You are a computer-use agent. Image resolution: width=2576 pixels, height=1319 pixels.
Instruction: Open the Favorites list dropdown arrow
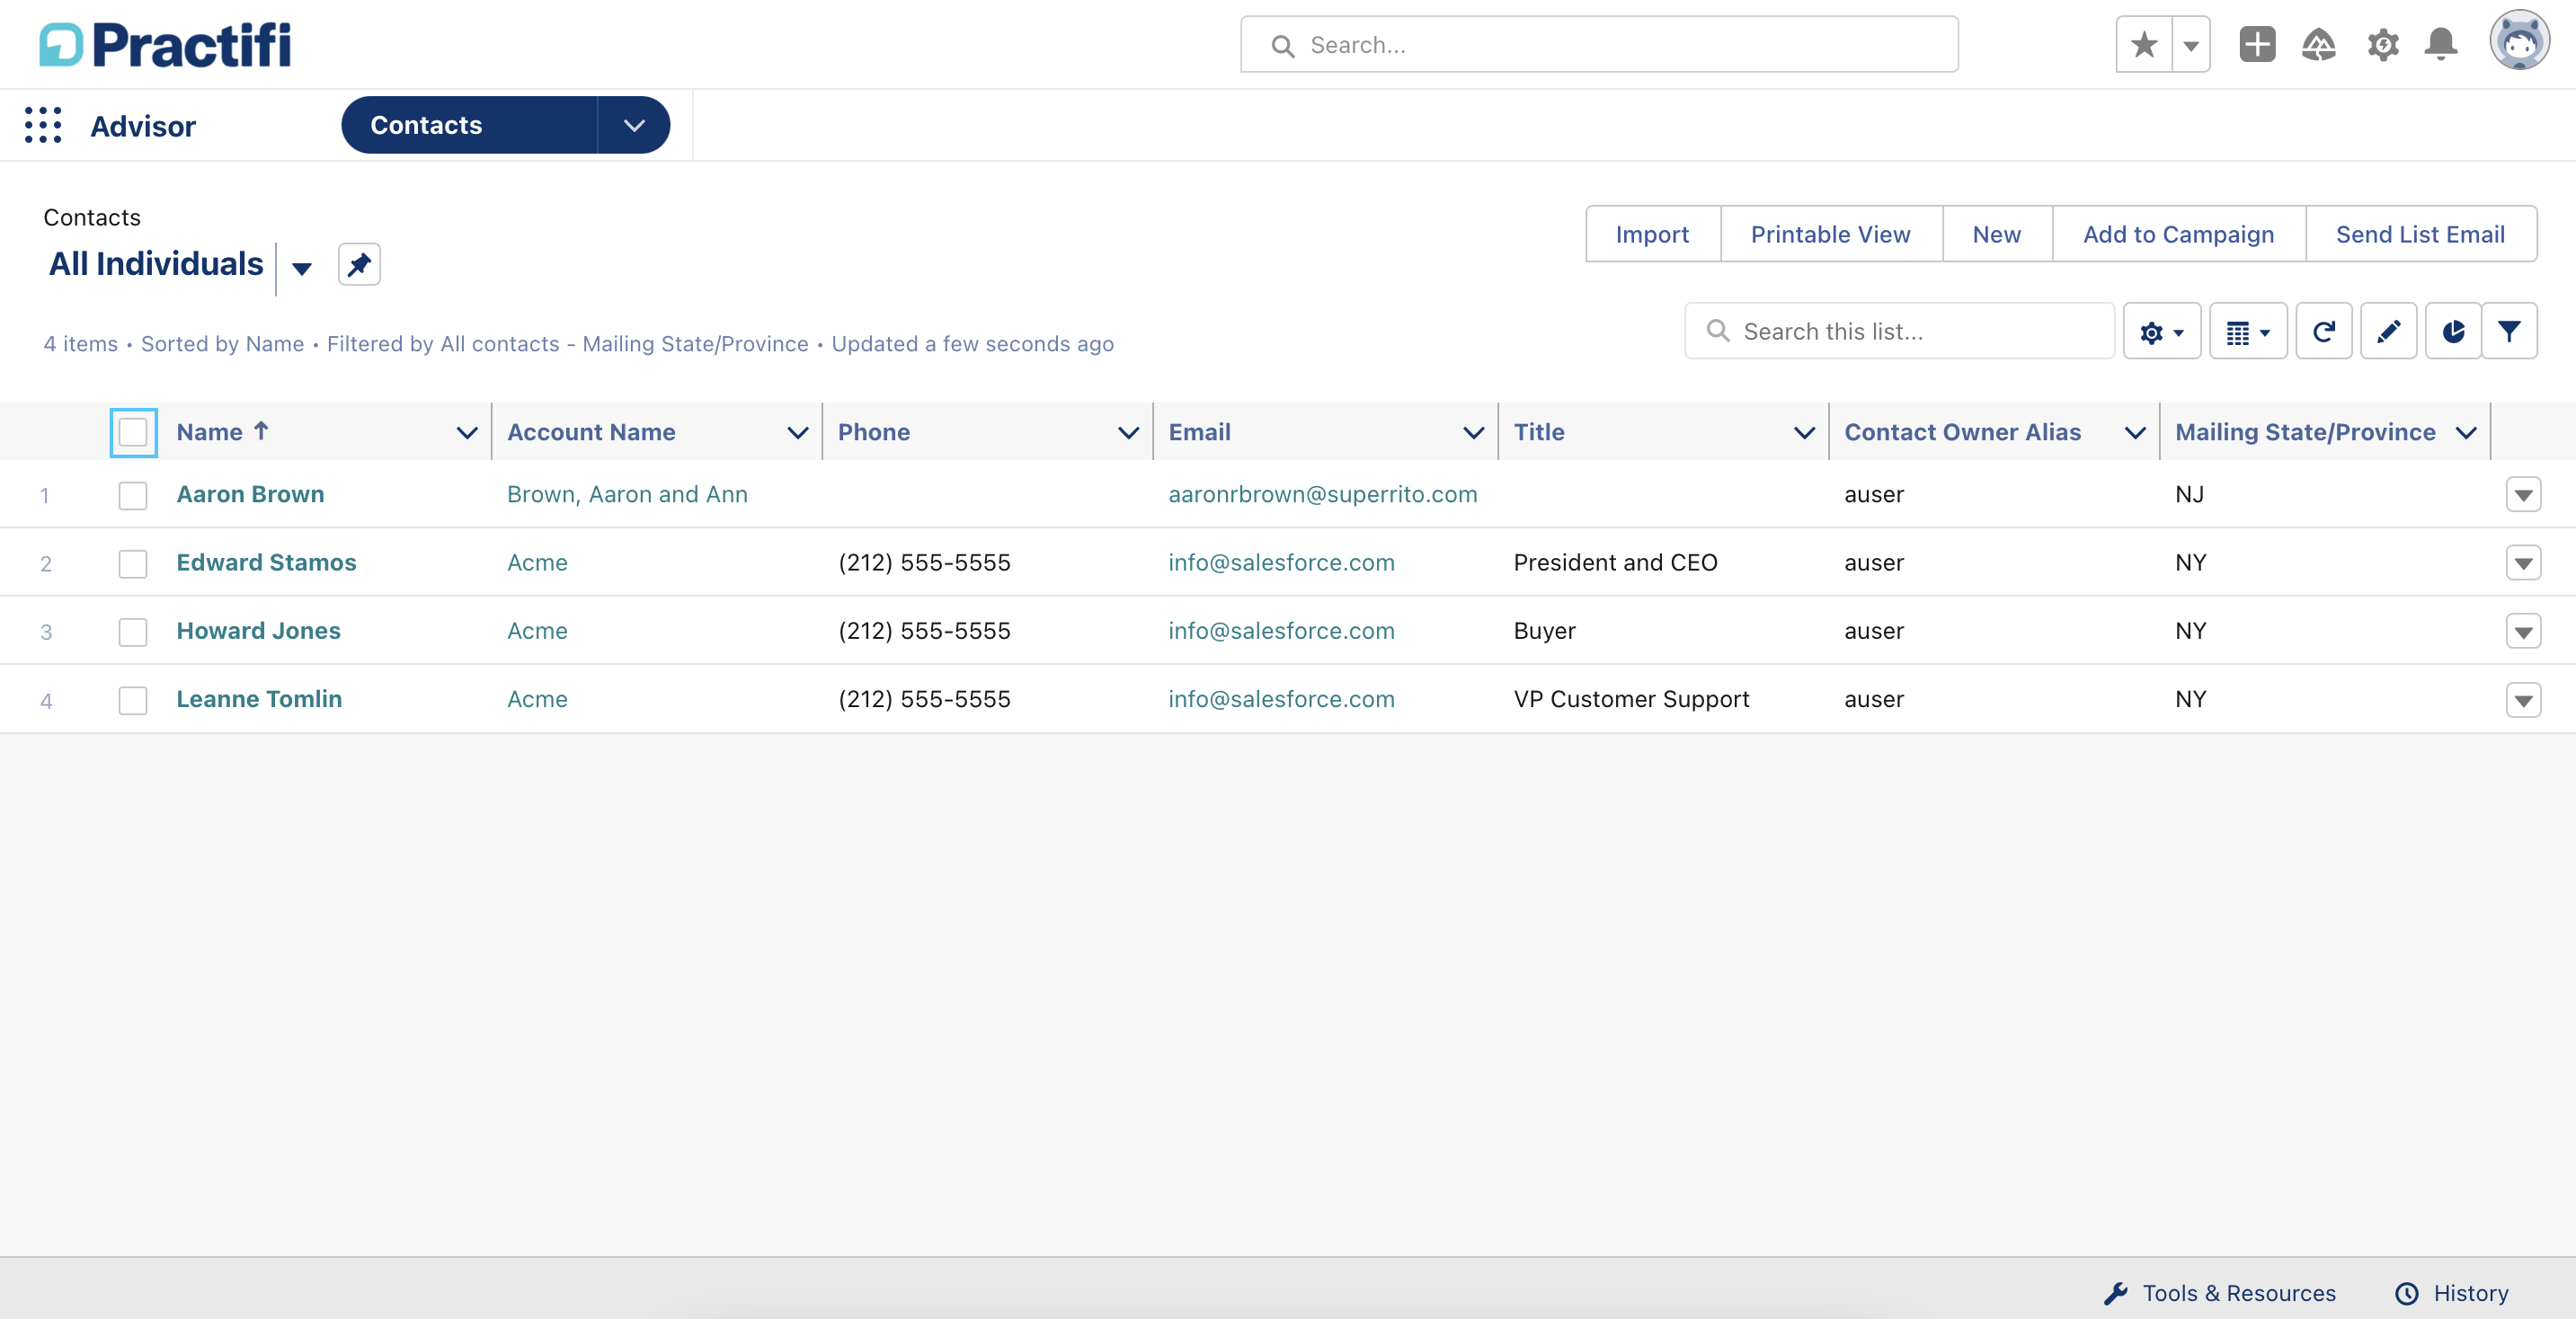pos(2191,45)
